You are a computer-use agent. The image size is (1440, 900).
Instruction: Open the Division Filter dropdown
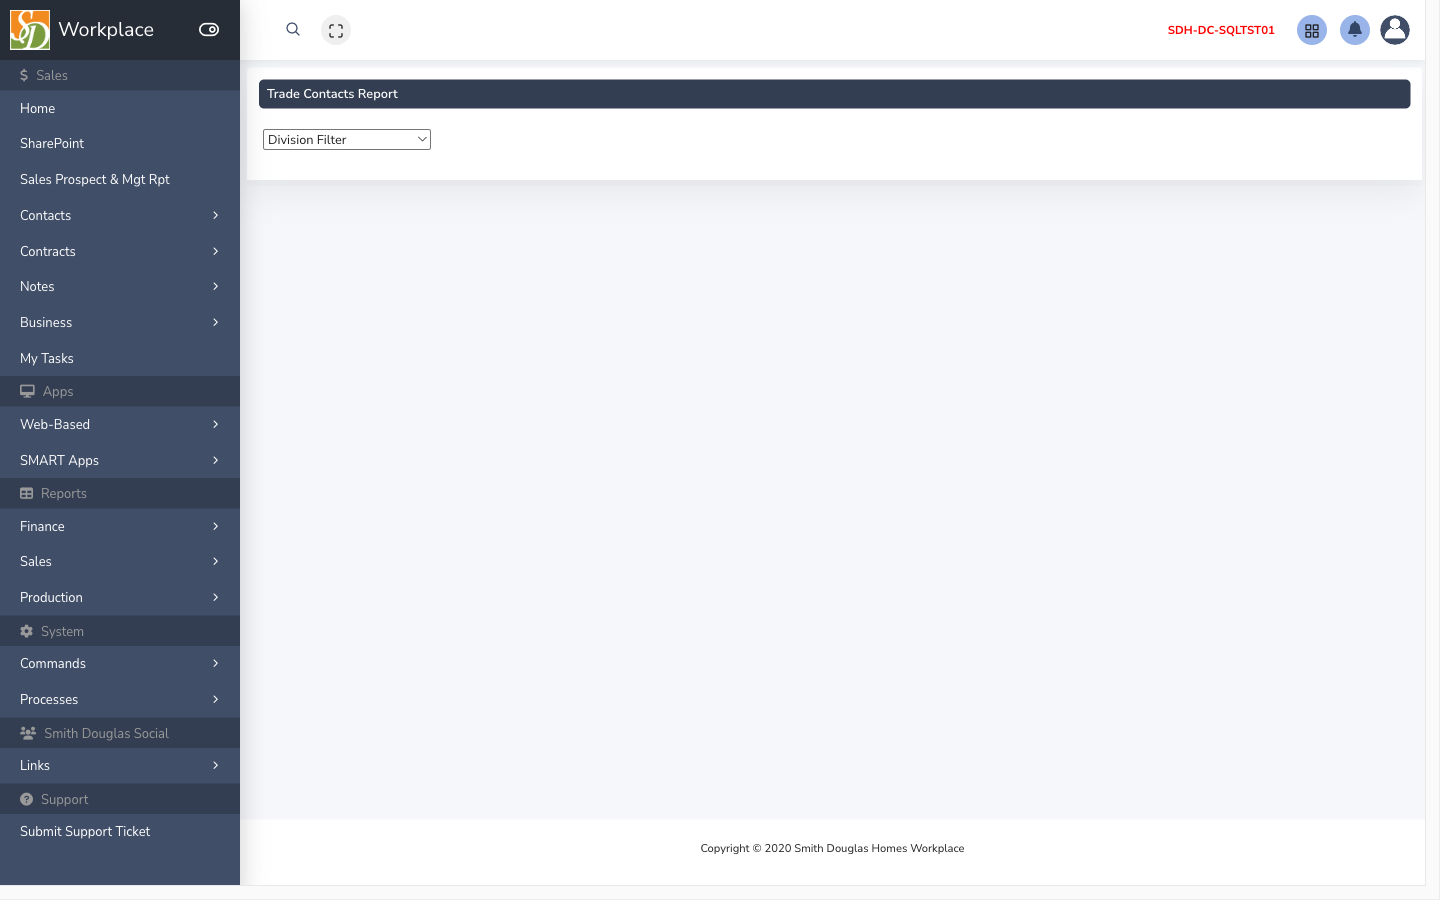pos(347,140)
